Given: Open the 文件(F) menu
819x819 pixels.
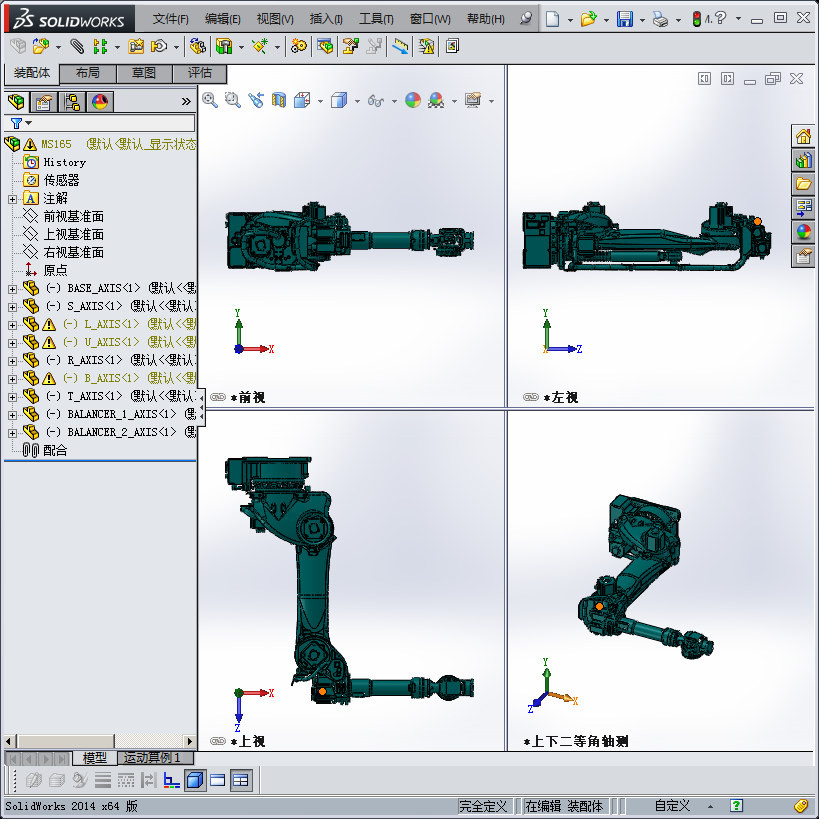Looking at the screenshot, I should (x=171, y=19).
